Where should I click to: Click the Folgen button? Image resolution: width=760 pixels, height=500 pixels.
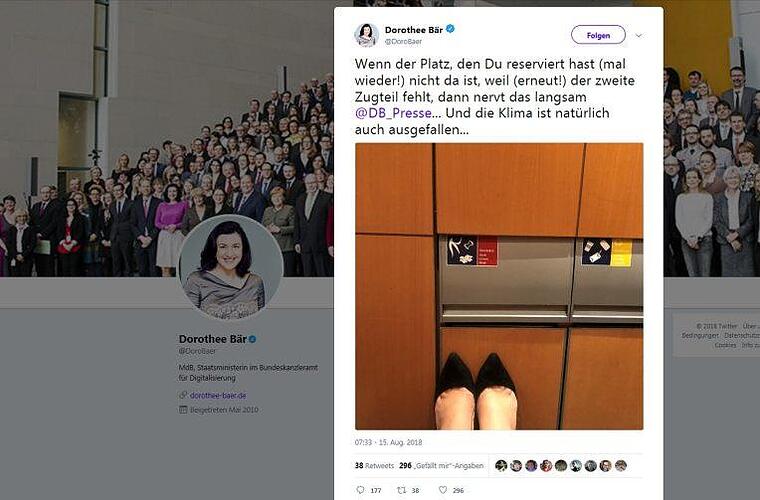pos(598,35)
